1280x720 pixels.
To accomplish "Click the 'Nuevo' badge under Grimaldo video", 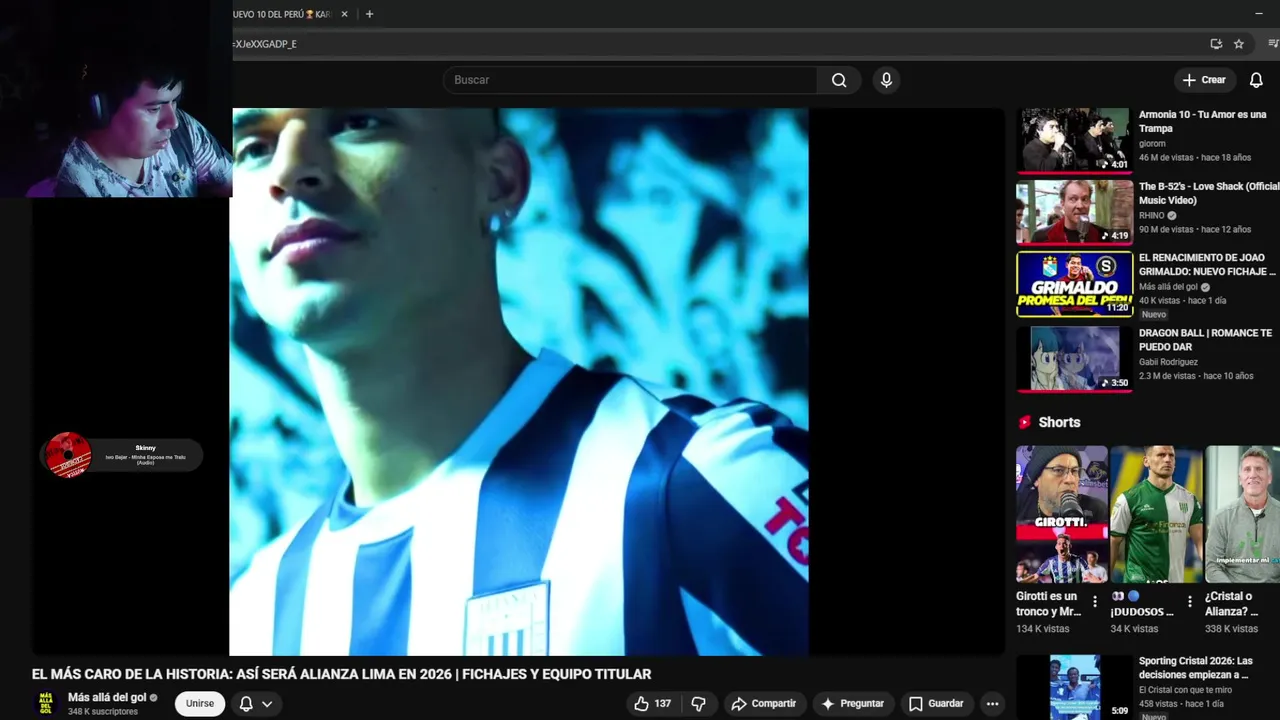I will 1153,315.
